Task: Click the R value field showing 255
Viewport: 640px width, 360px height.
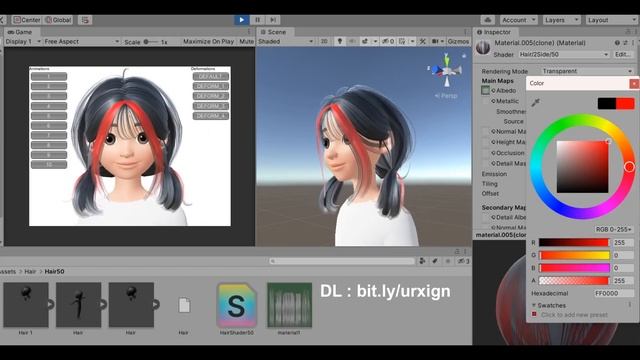Action: [x=623, y=242]
